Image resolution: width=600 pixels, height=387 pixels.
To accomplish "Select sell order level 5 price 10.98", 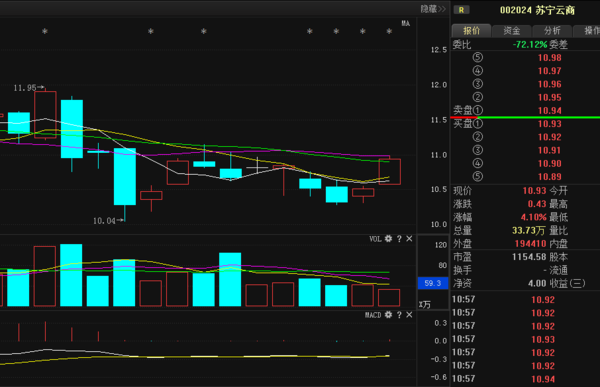I will (x=549, y=58).
